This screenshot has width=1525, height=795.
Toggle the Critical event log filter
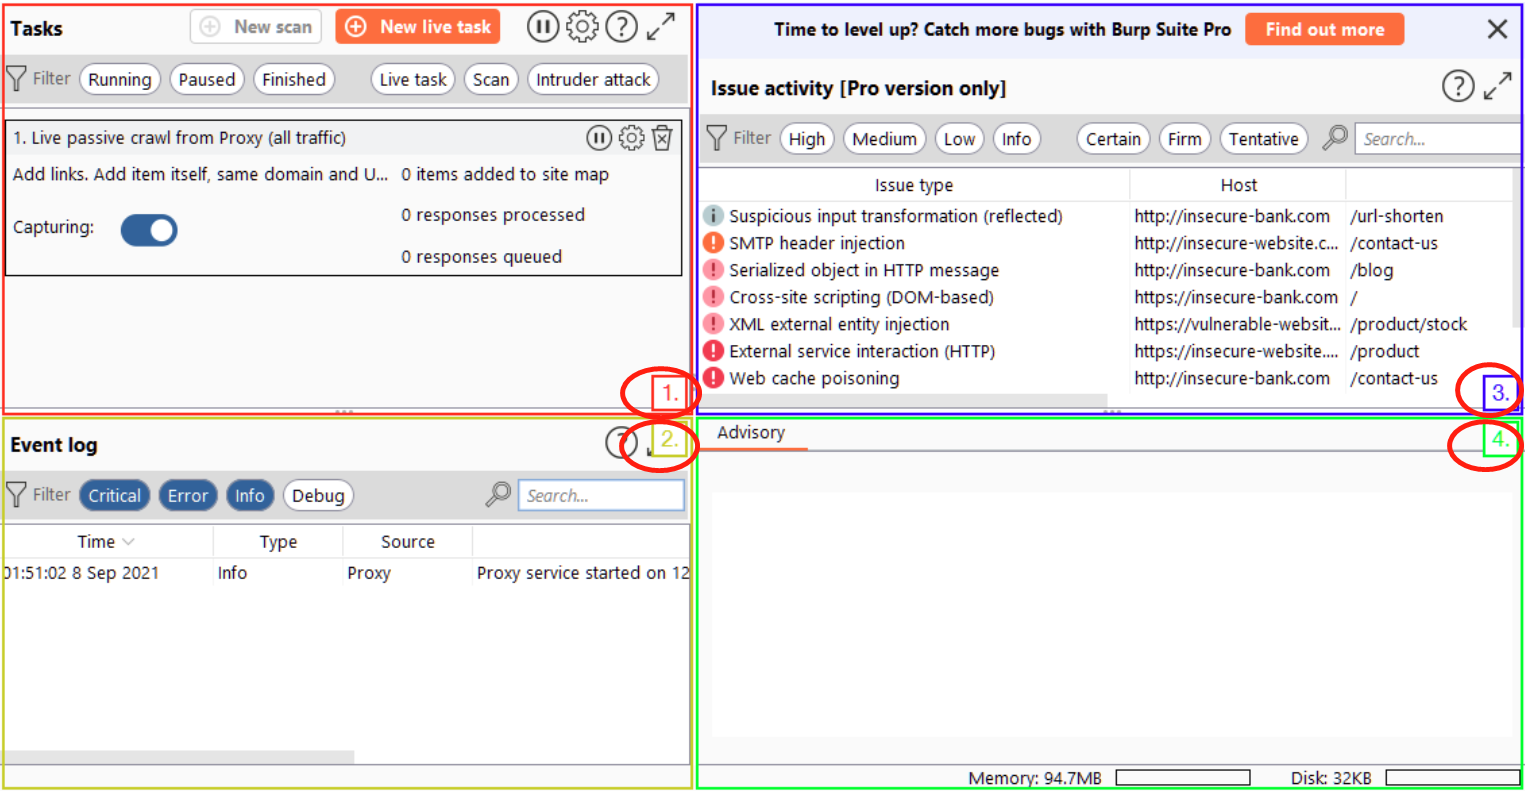click(x=114, y=496)
